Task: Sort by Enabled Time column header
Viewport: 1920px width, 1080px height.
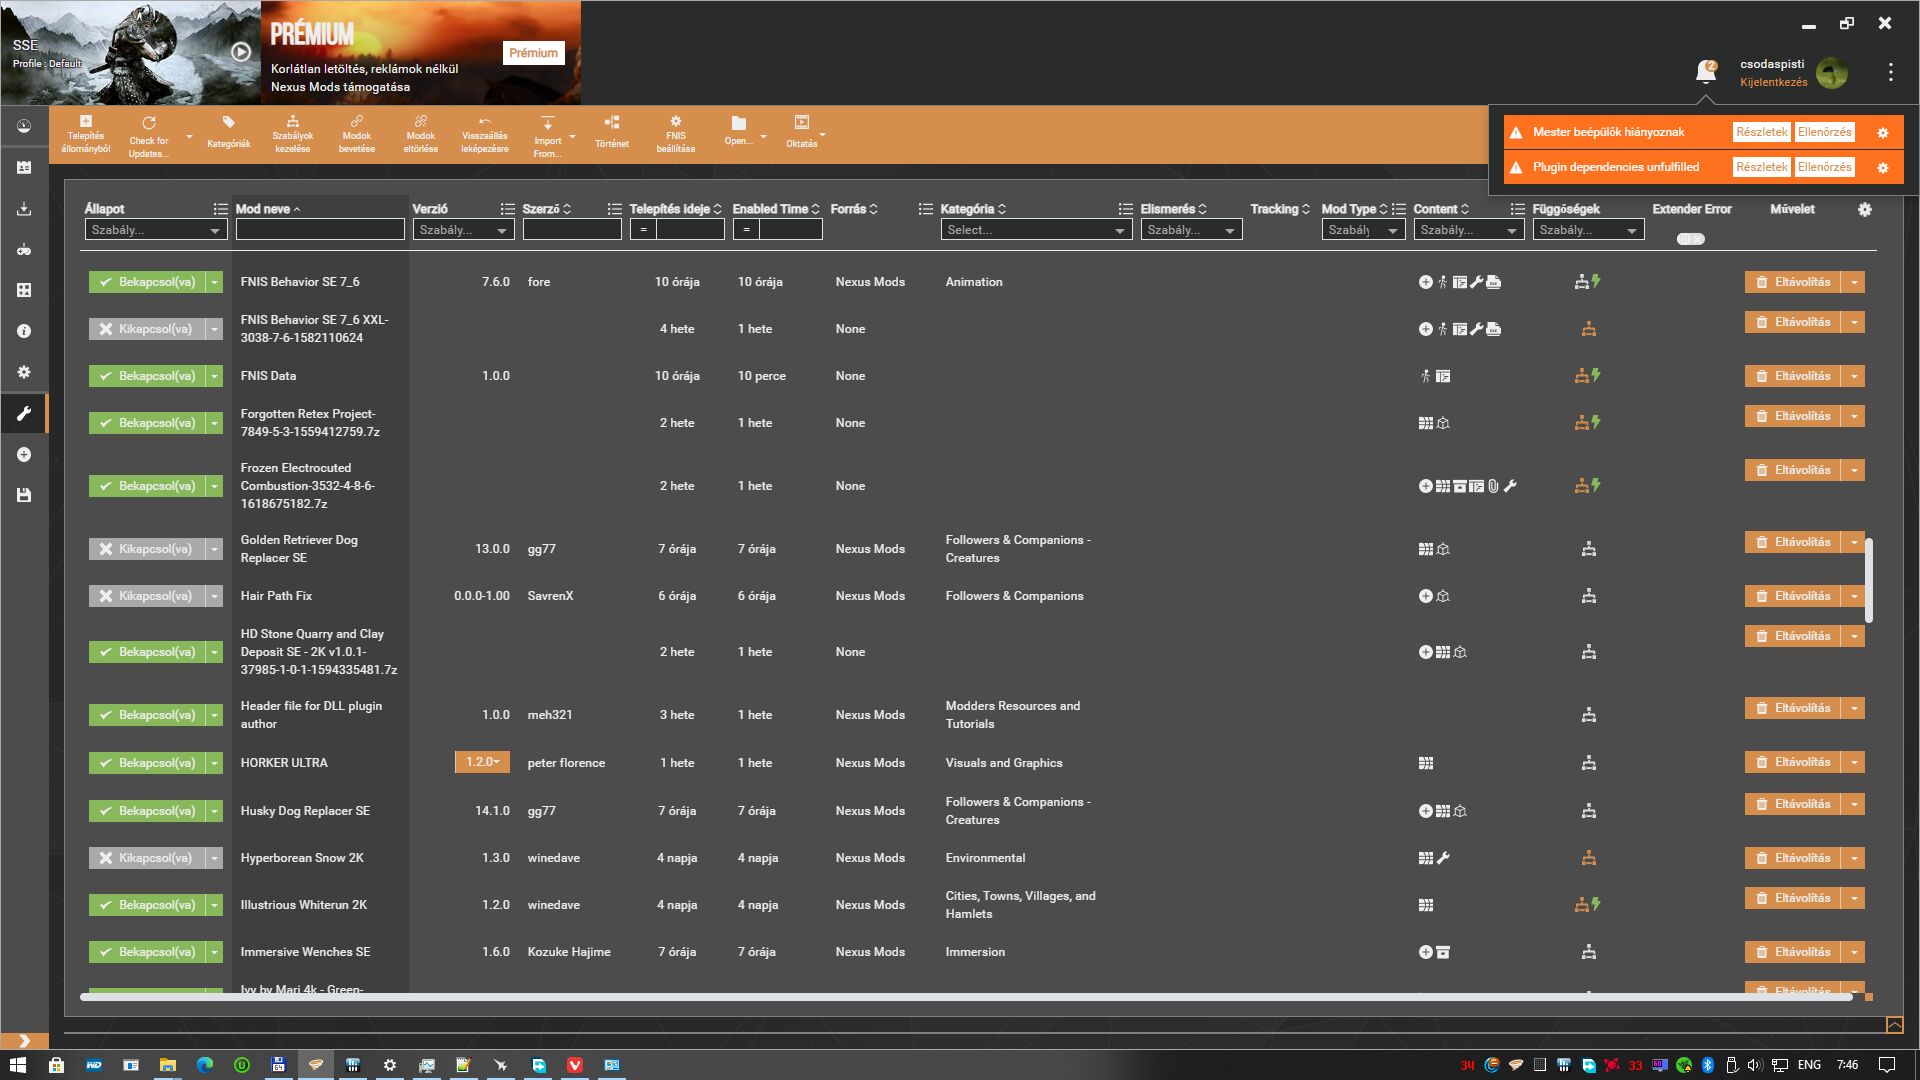Action: 776,209
